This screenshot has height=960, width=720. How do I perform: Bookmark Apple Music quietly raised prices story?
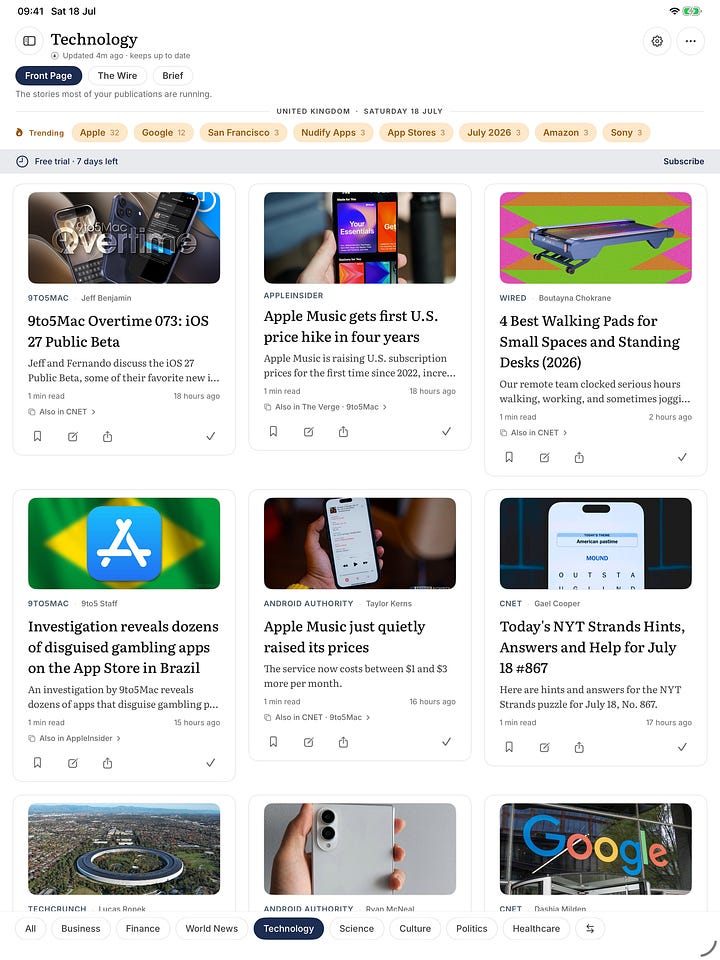tap(273, 741)
